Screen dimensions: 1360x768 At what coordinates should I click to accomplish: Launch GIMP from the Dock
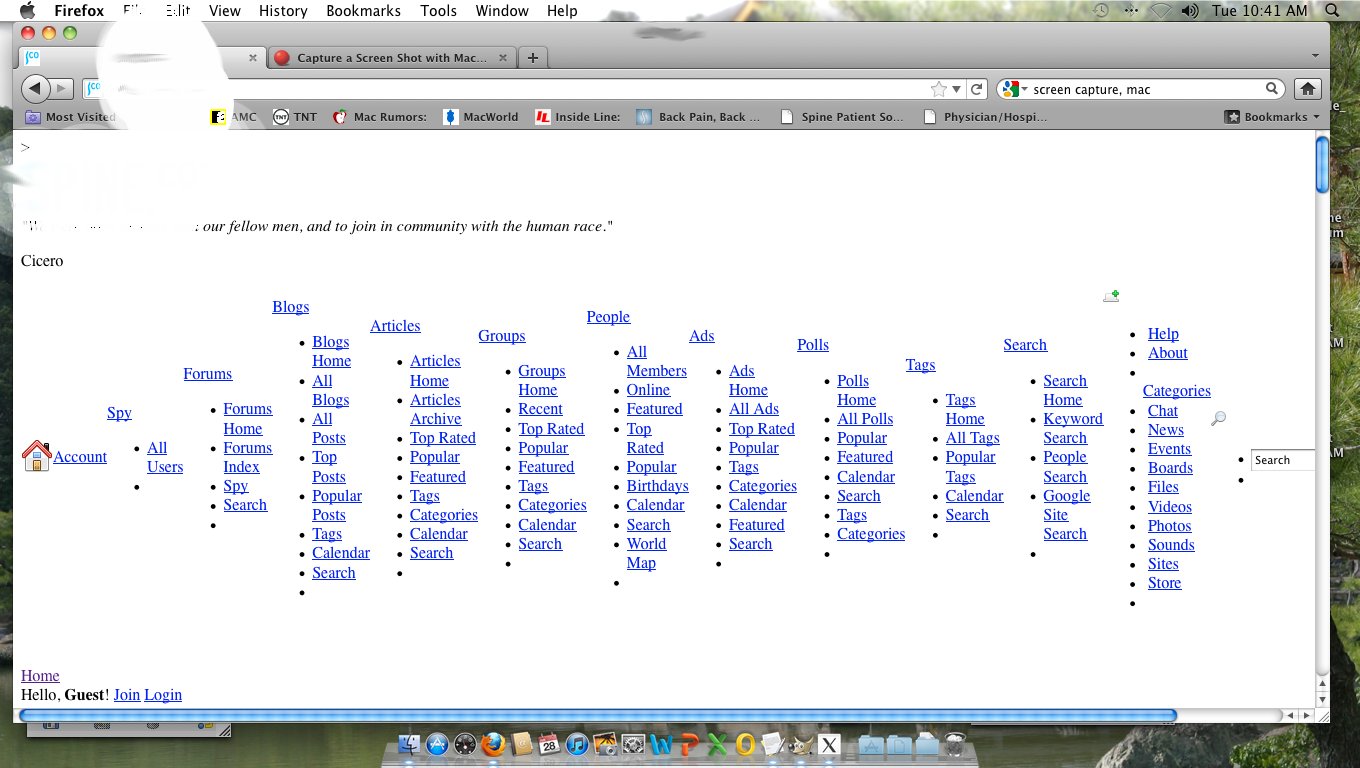pos(800,745)
